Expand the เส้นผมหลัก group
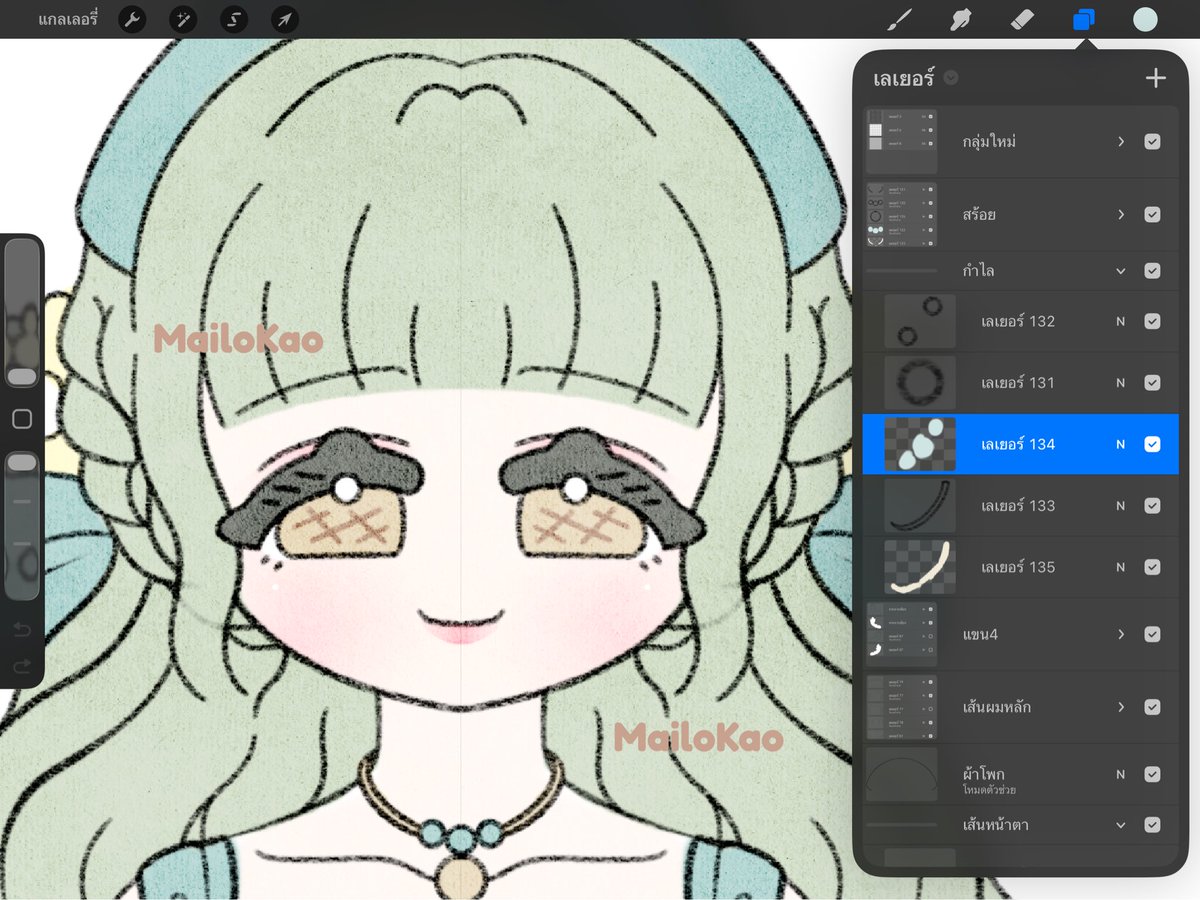The height and width of the screenshot is (900, 1200). pyautogui.click(x=1121, y=707)
